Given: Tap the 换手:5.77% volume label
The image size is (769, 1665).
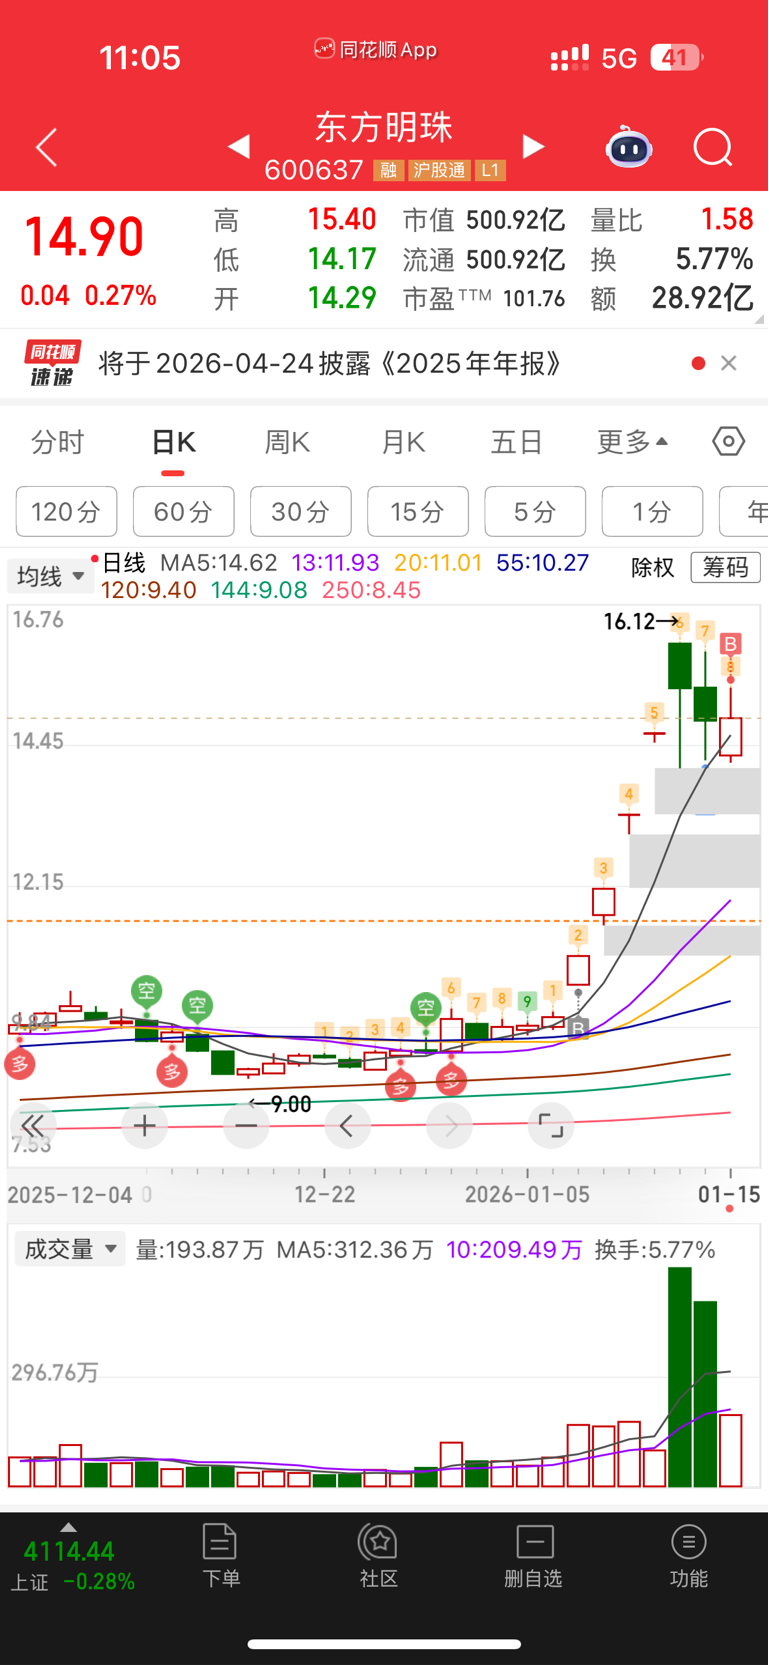Looking at the screenshot, I should 655,1250.
